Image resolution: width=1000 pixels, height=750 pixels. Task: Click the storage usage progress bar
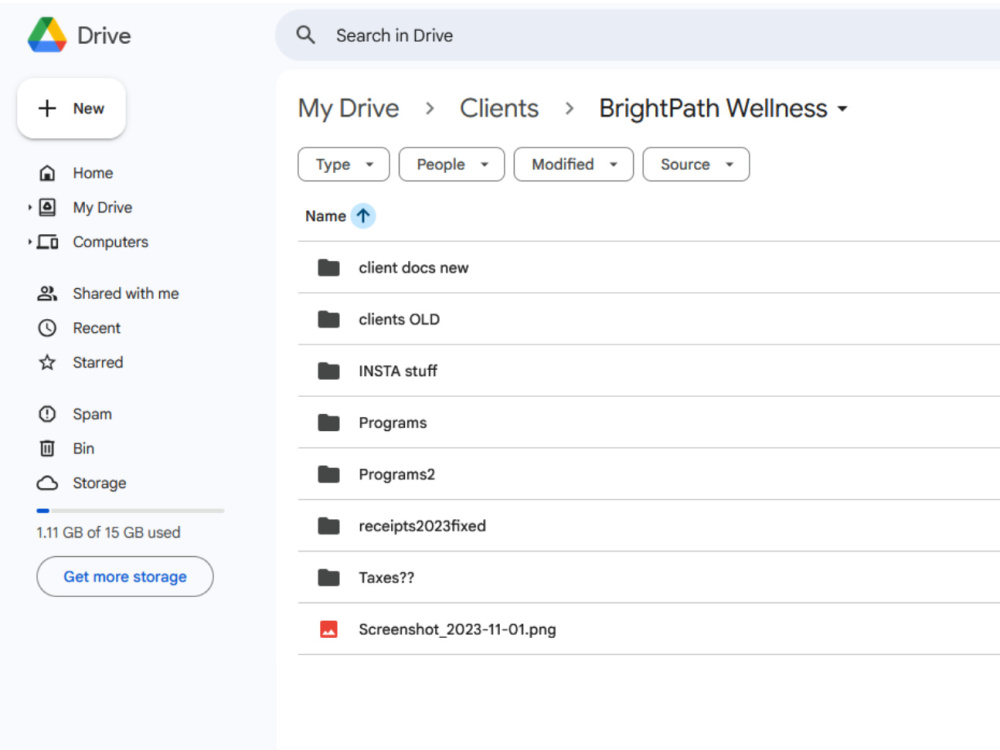(x=130, y=511)
